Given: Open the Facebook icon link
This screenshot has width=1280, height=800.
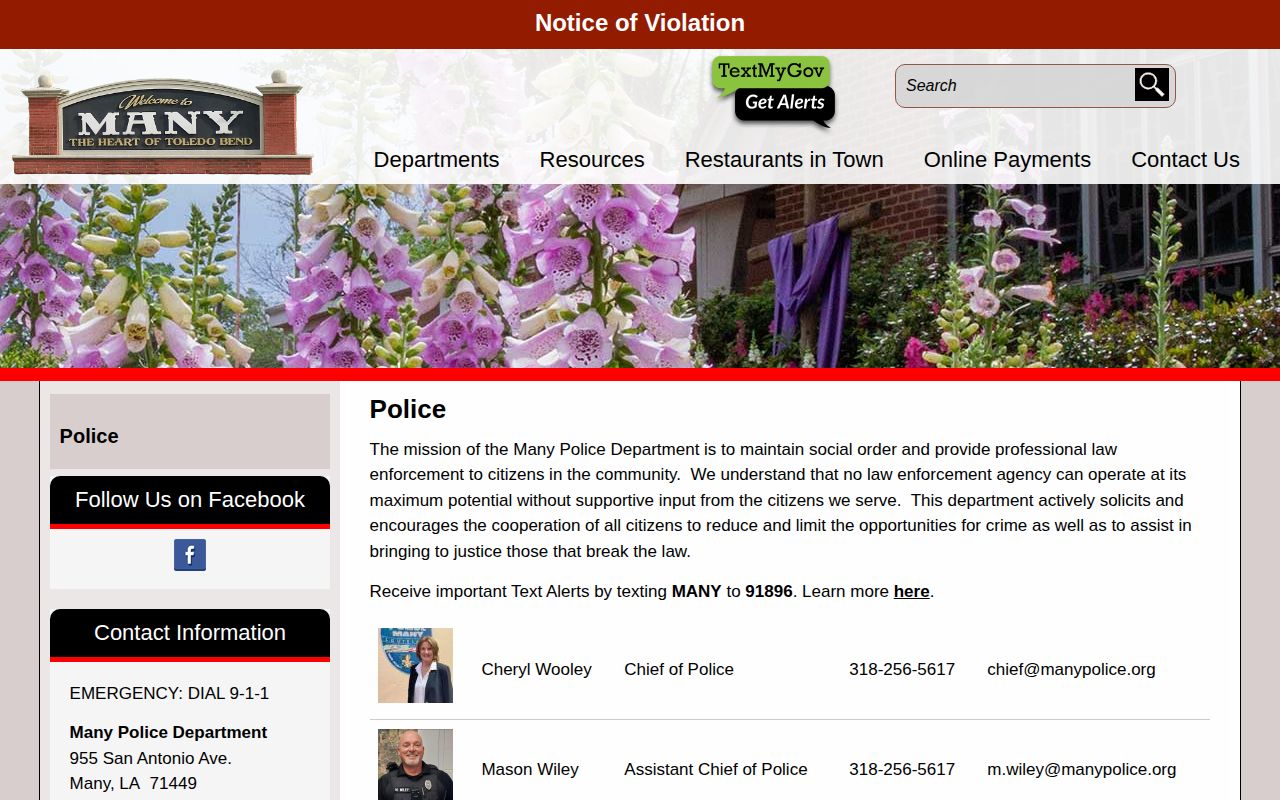Looking at the screenshot, I should point(190,555).
